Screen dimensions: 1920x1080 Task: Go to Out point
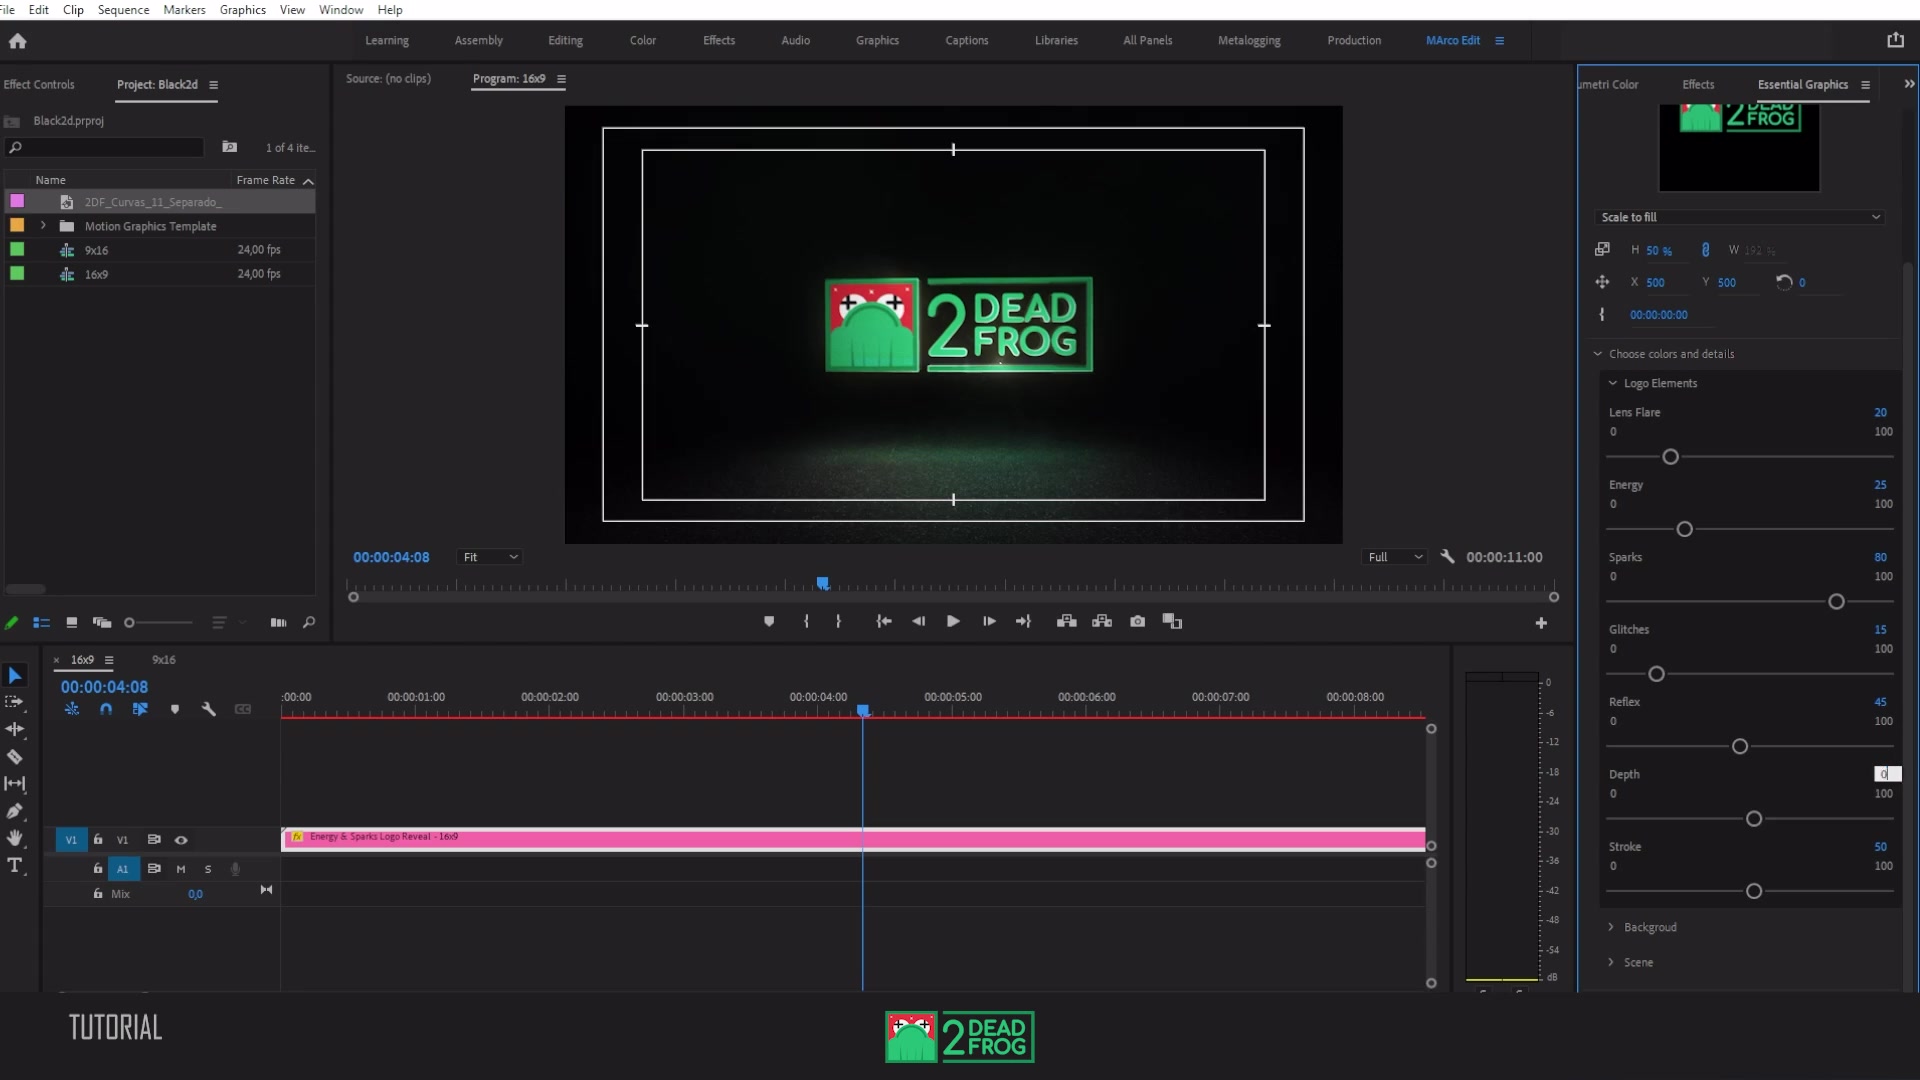click(x=1023, y=621)
